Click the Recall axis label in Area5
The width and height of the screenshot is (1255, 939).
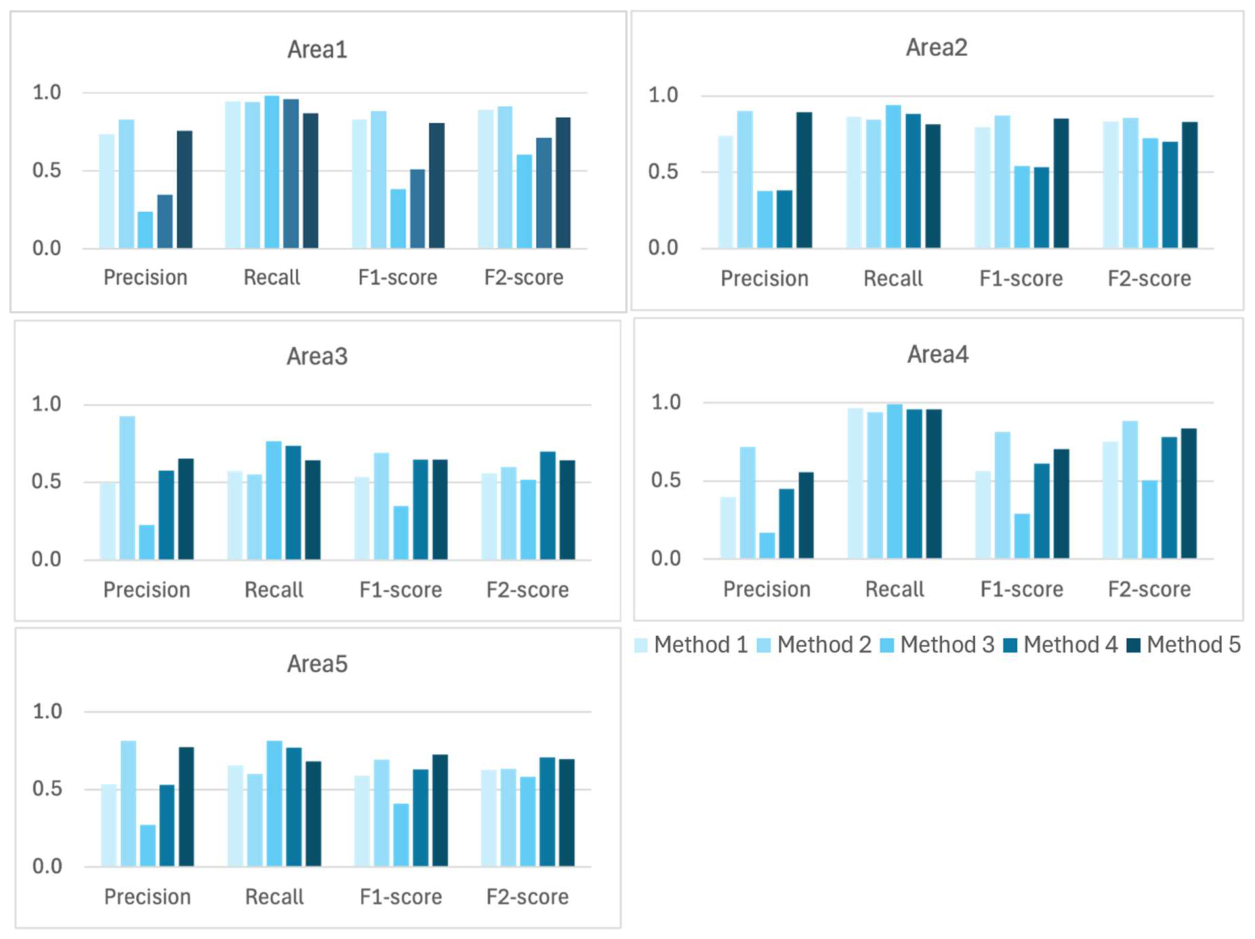point(273,896)
